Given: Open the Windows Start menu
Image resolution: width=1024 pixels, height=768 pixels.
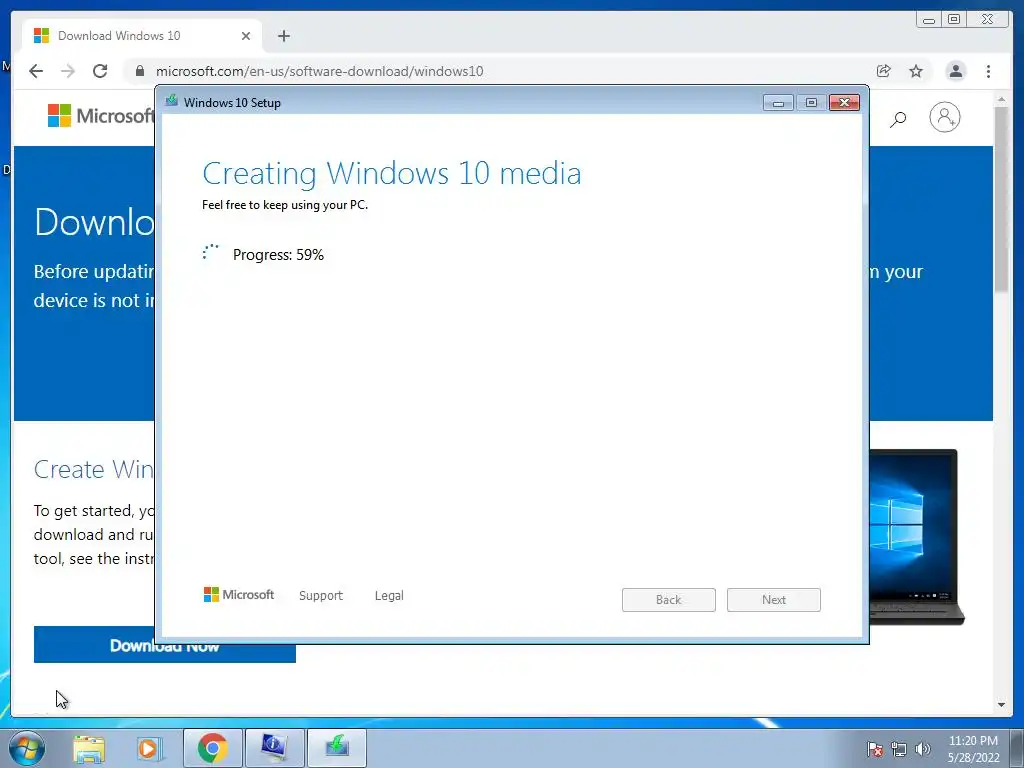Looking at the screenshot, I should 26,748.
